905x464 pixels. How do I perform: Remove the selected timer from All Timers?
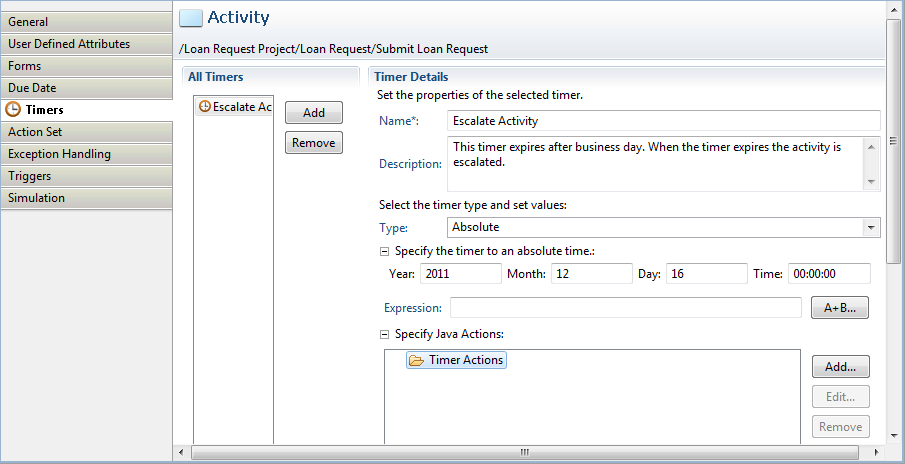pyautogui.click(x=314, y=143)
